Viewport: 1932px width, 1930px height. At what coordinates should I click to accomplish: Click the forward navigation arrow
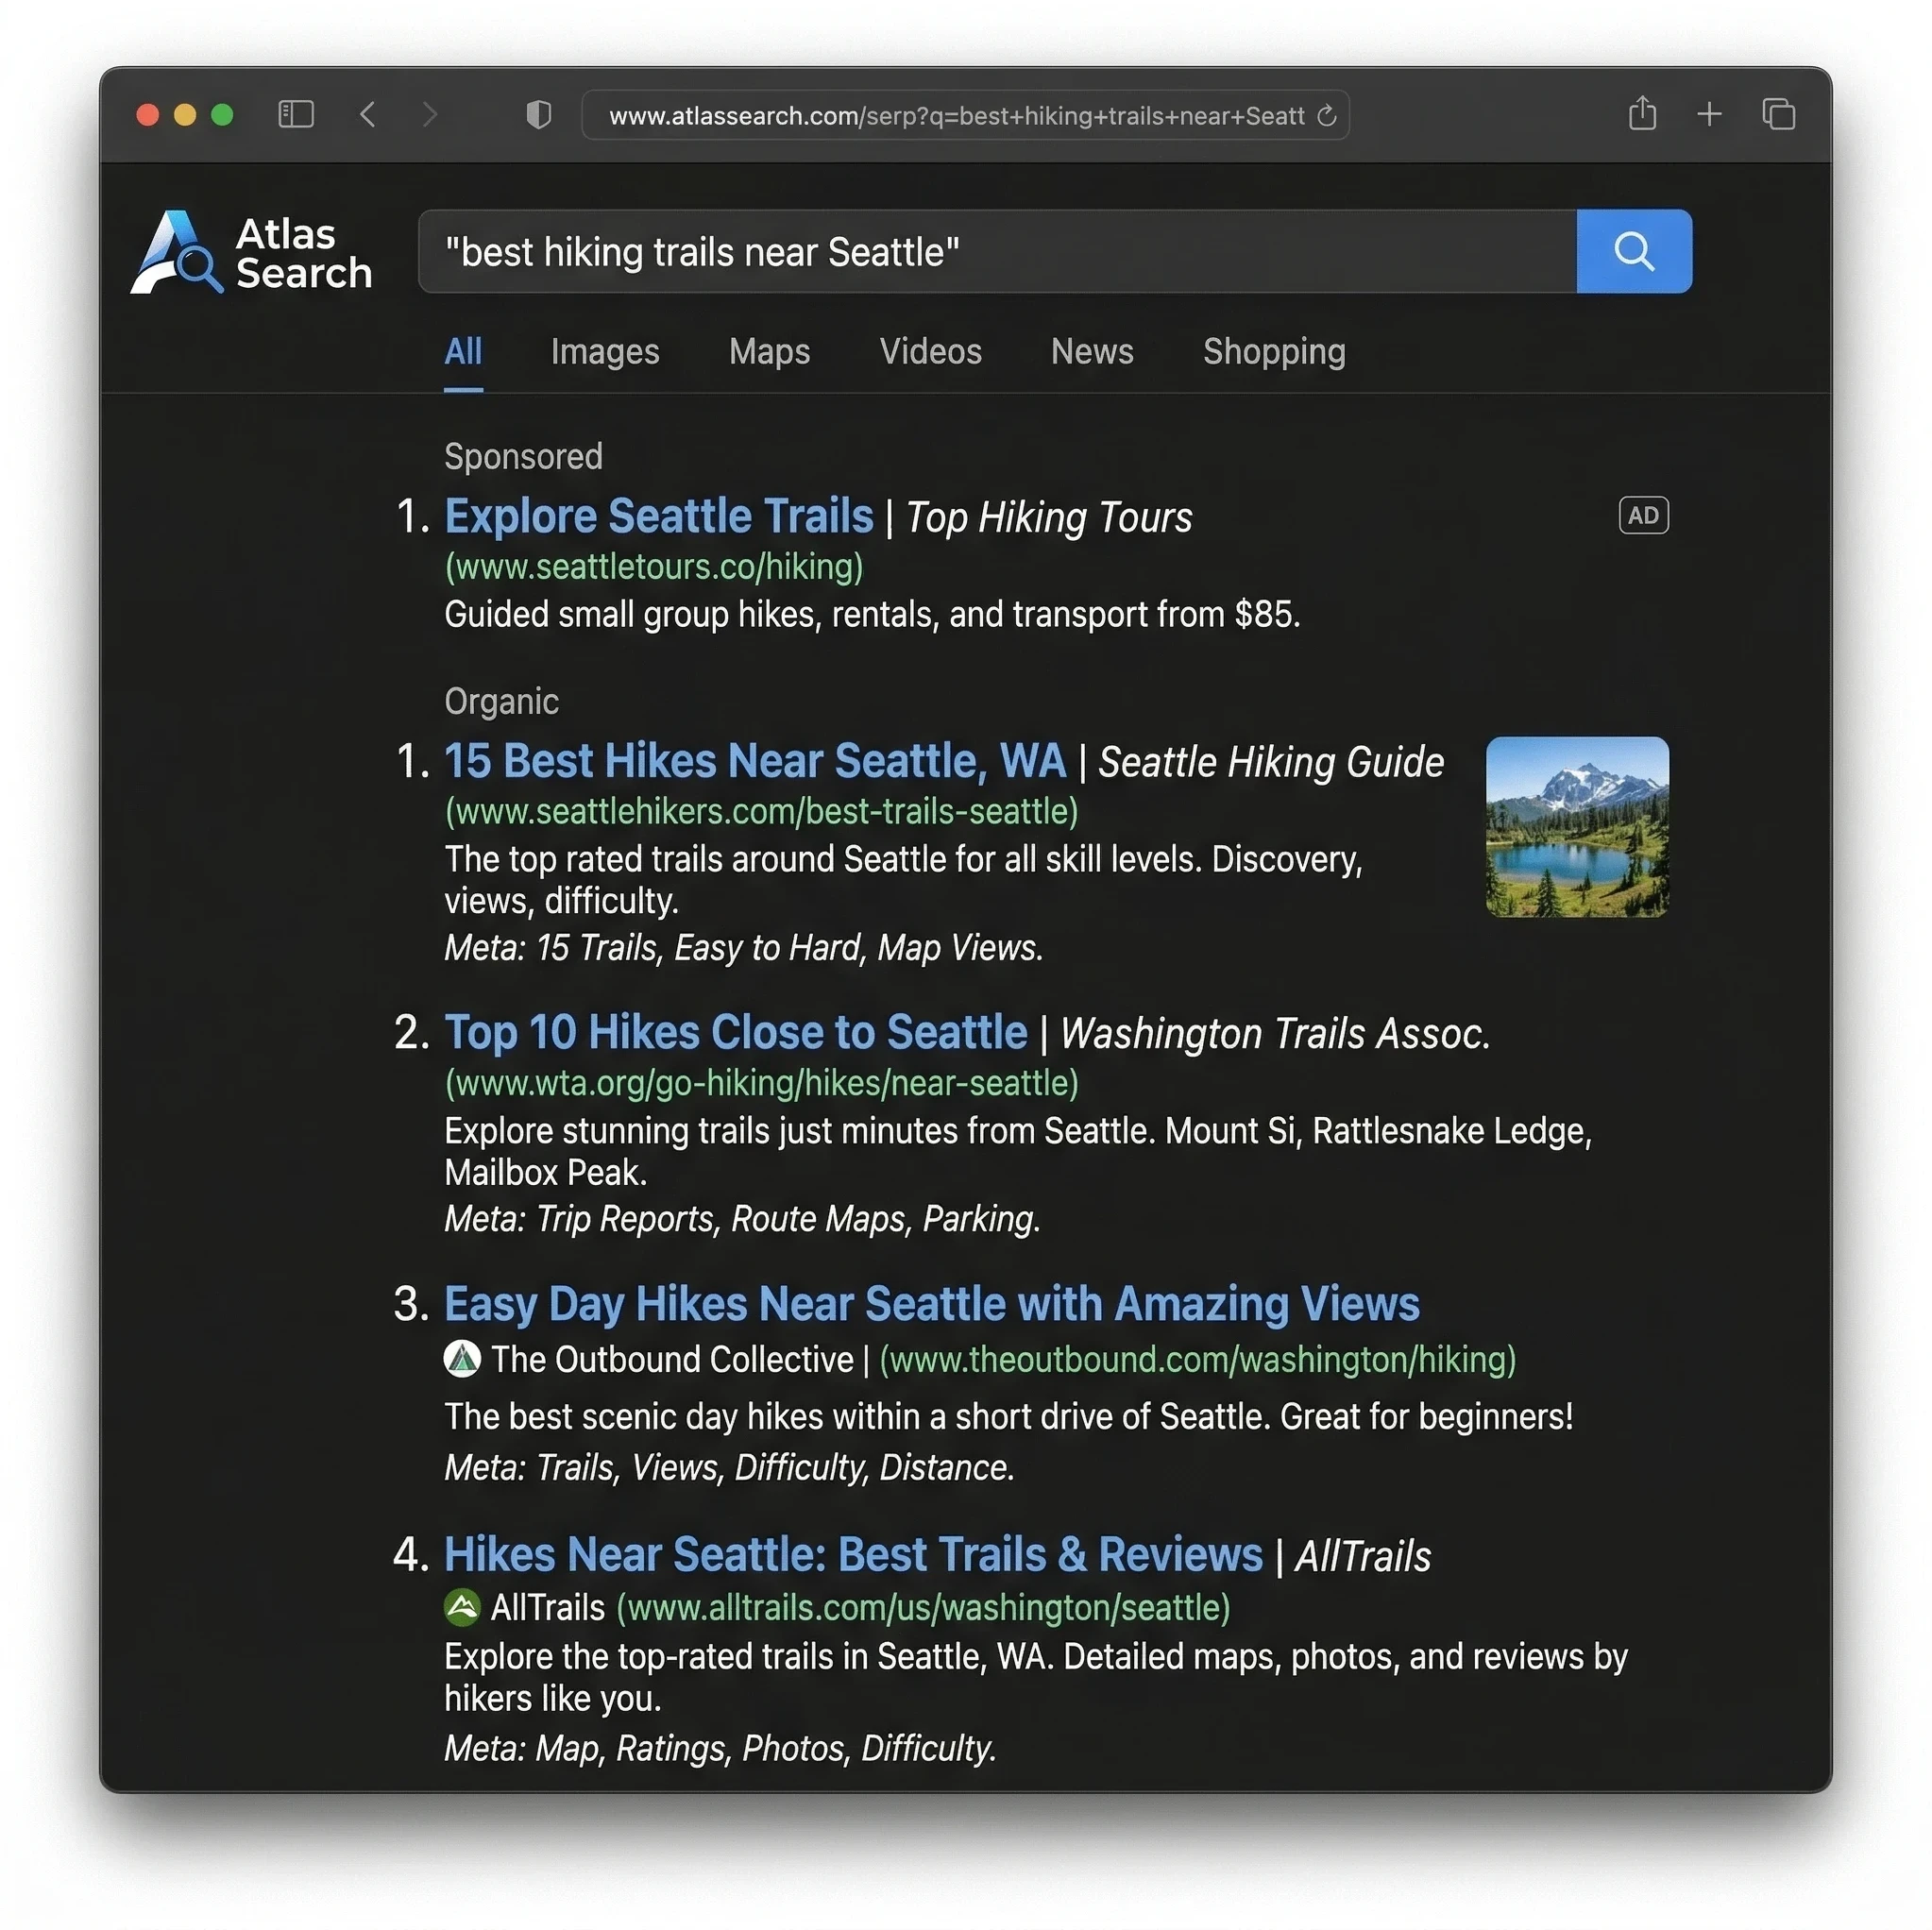click(x=430, y=114)
